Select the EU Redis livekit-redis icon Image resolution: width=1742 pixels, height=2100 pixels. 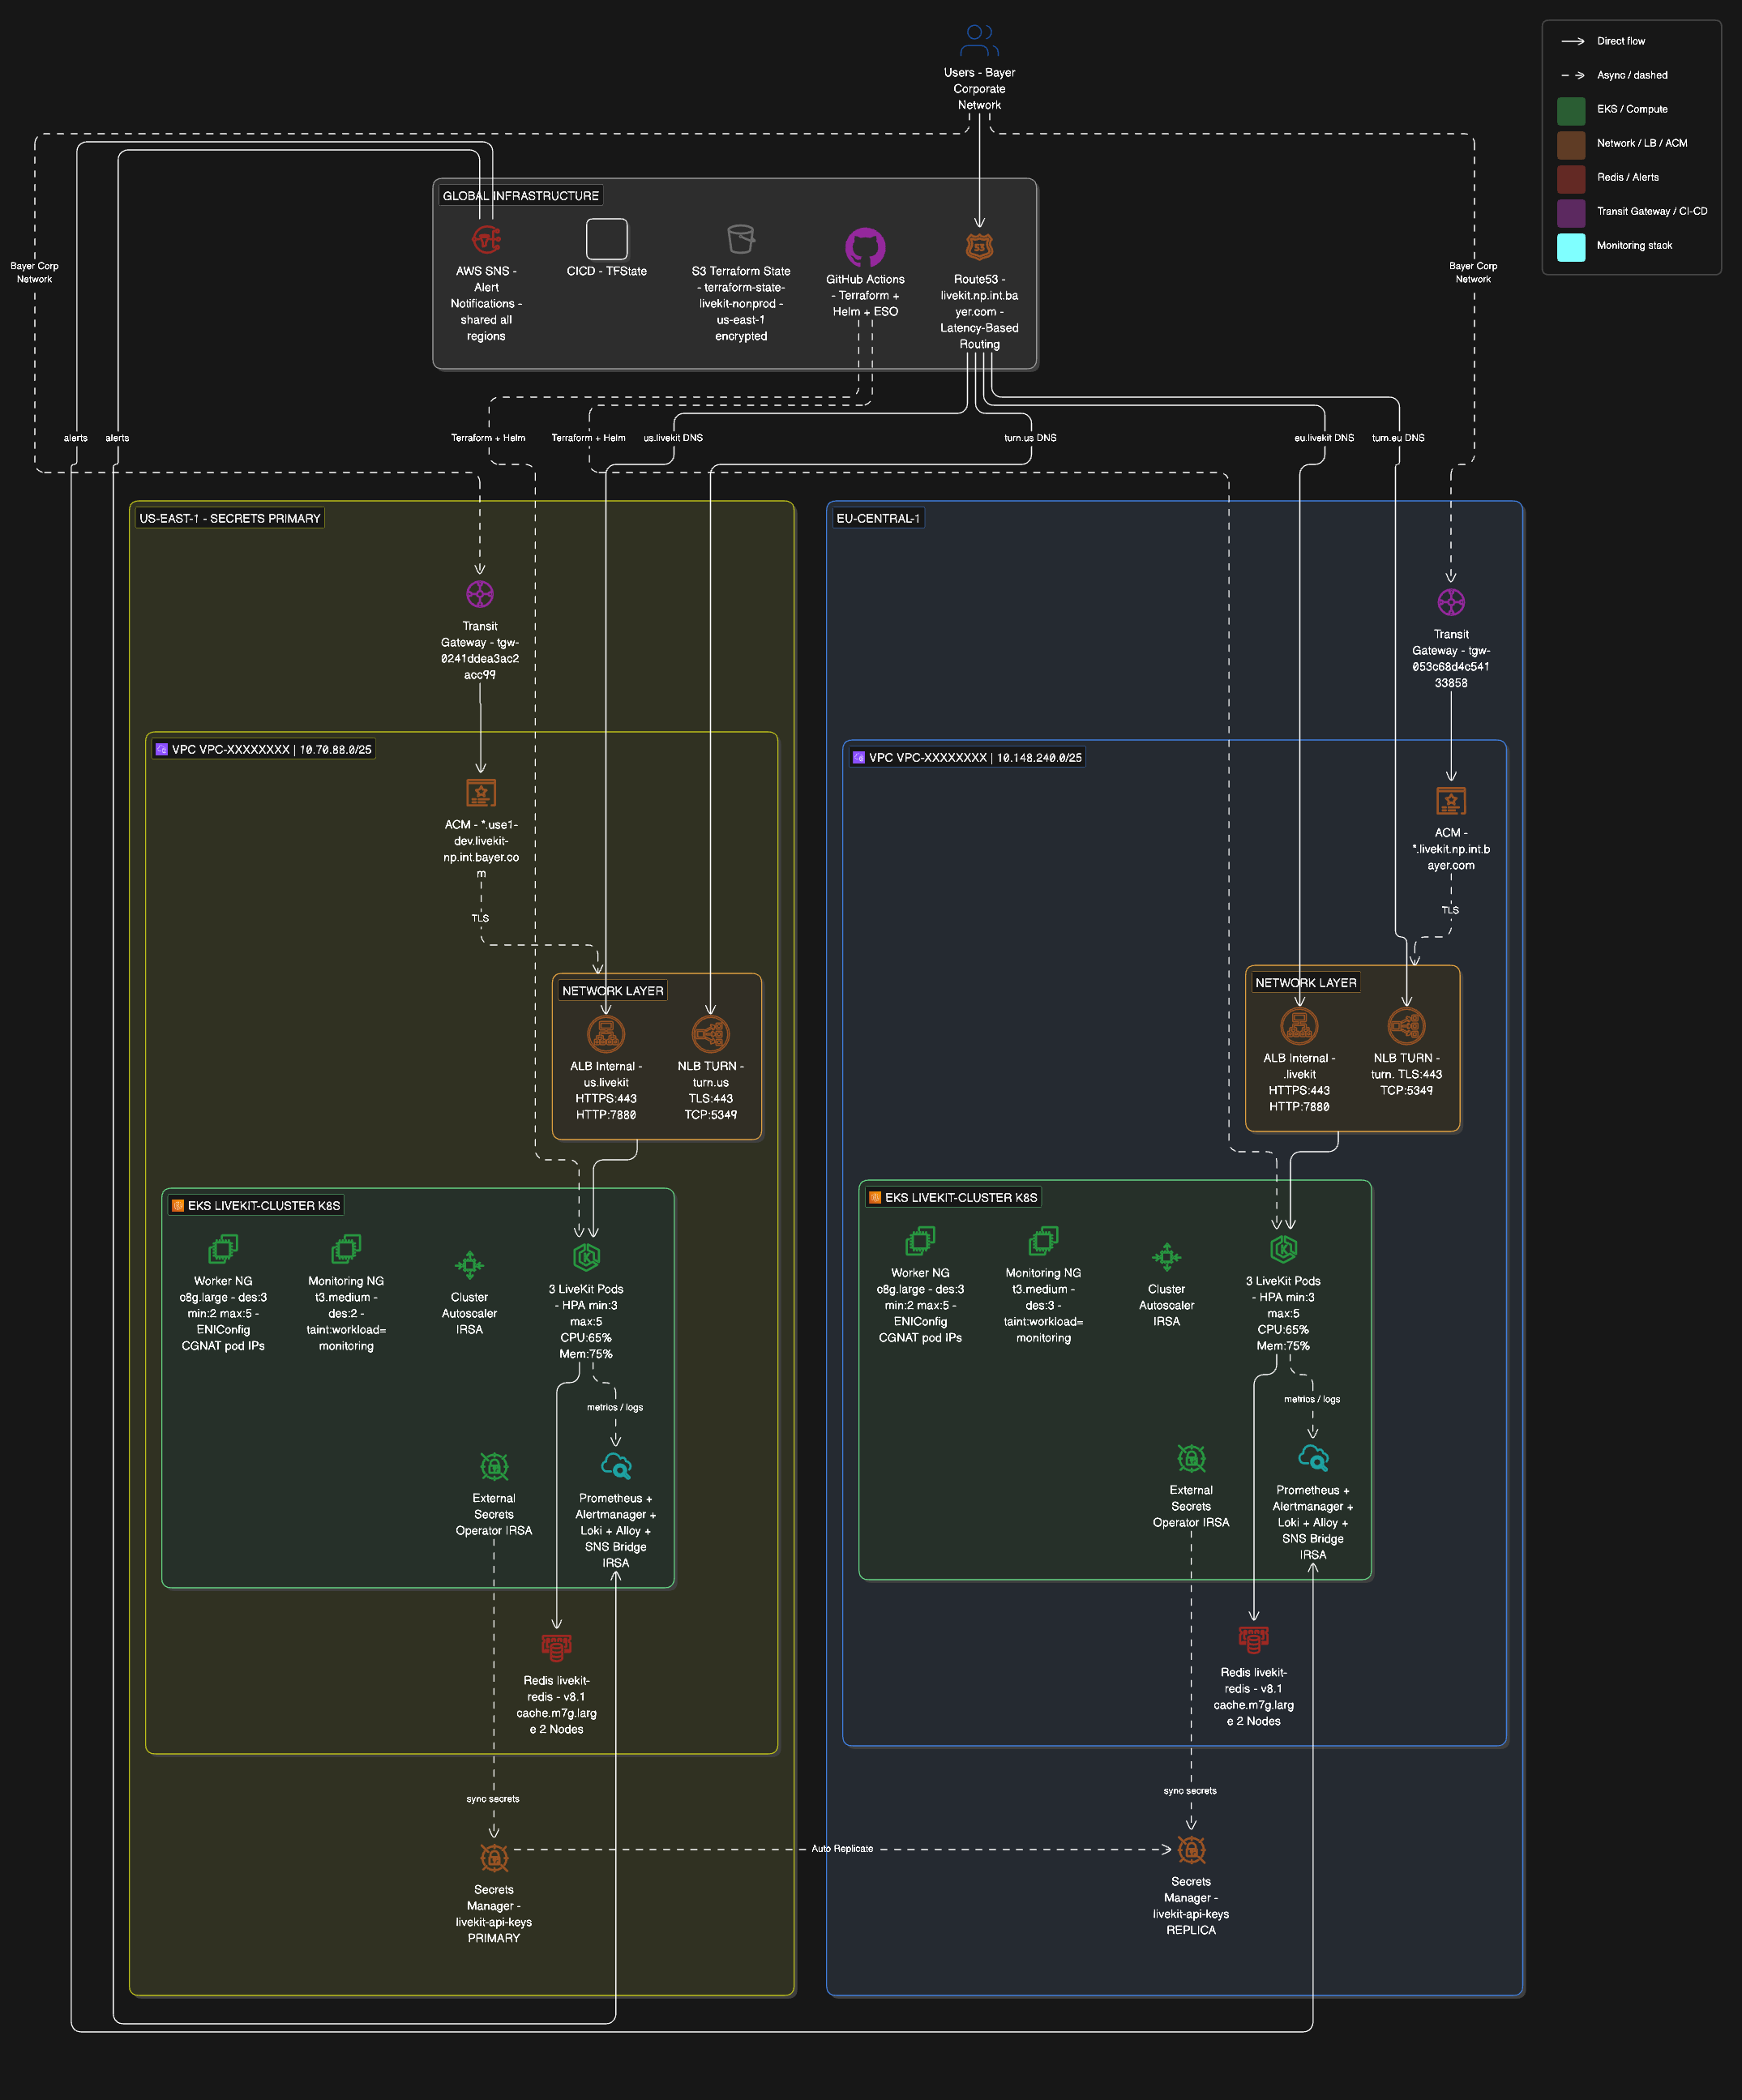point(1254,1640)
